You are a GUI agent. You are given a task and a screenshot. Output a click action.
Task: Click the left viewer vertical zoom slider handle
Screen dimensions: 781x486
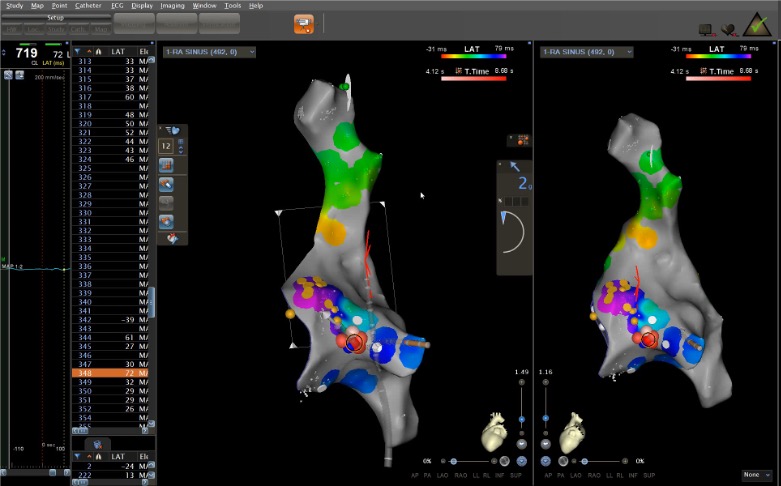tap(521, 420)
